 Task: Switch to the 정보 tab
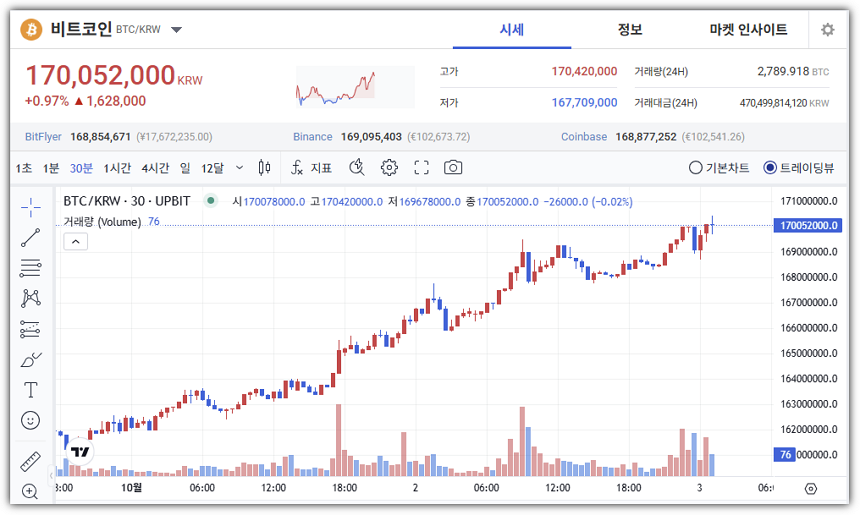coord(630,30)
